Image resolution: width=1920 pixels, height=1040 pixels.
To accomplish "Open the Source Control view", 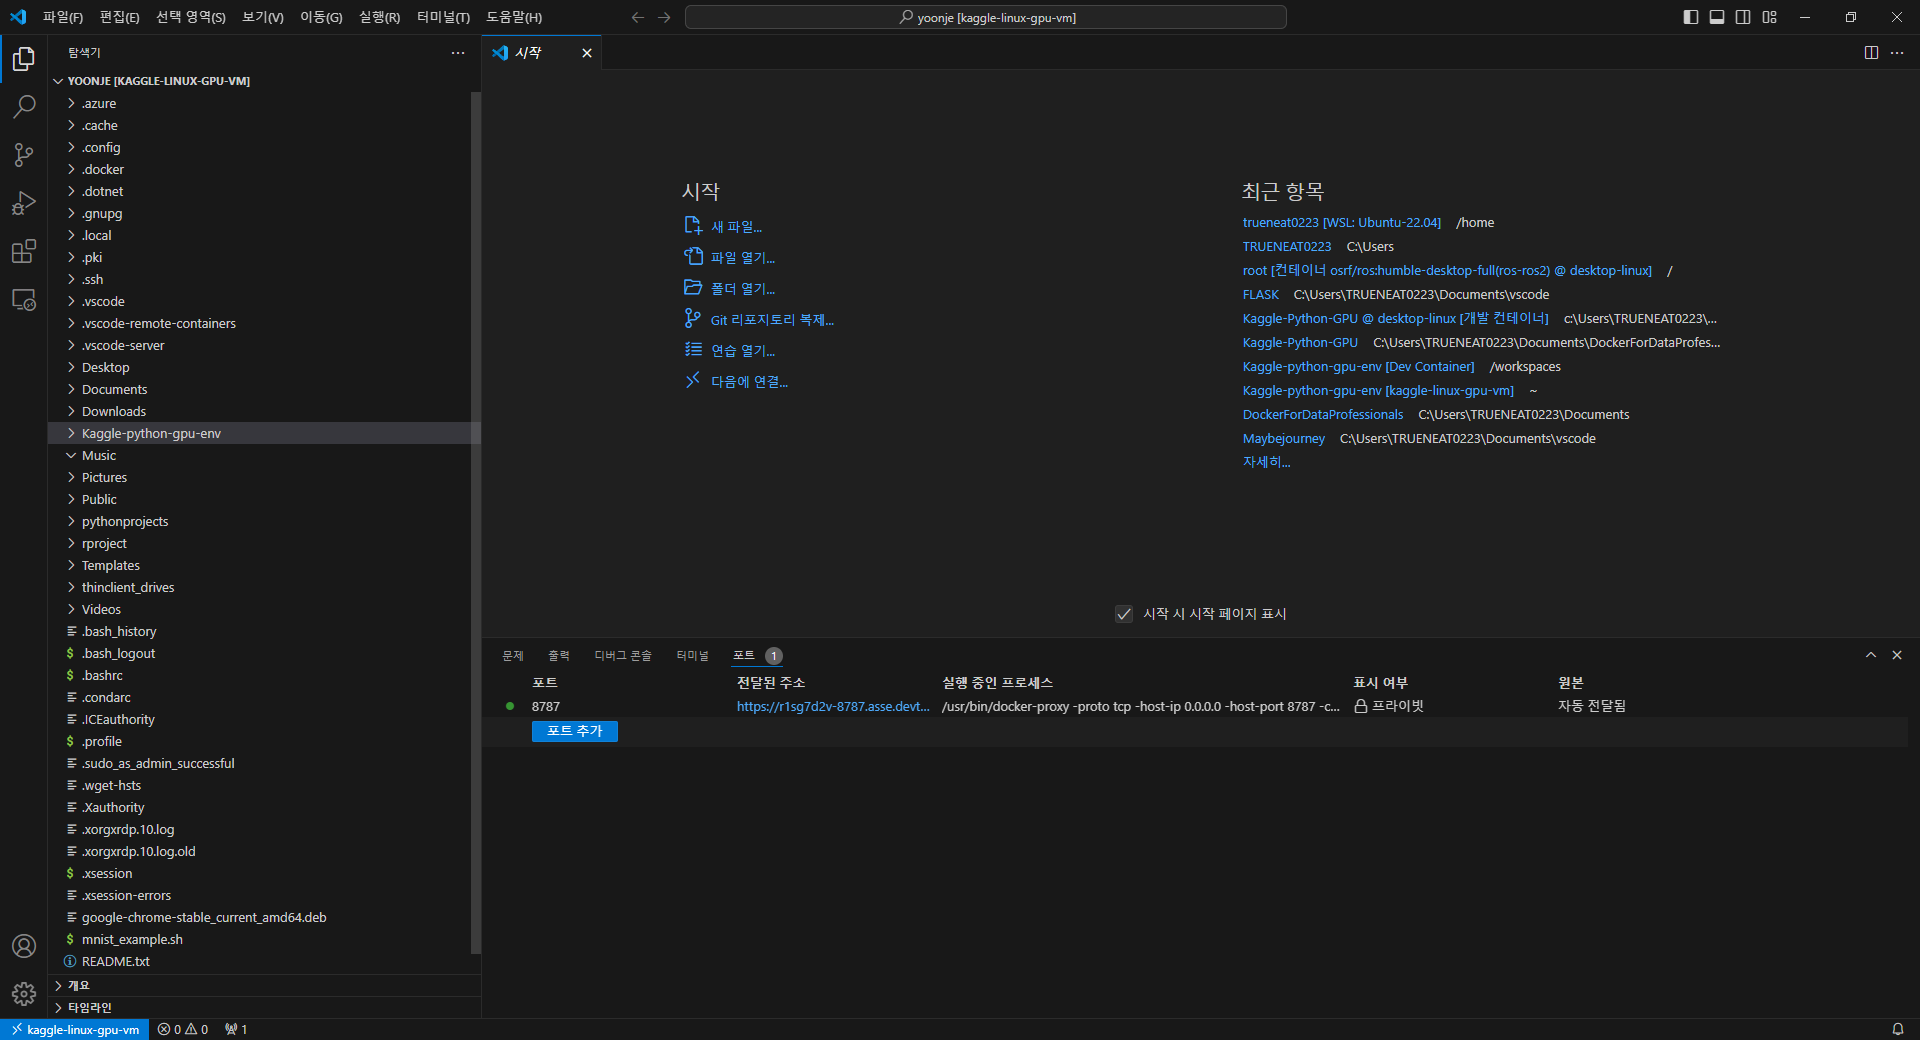I will pyautogui.click(x=24, y=154).
